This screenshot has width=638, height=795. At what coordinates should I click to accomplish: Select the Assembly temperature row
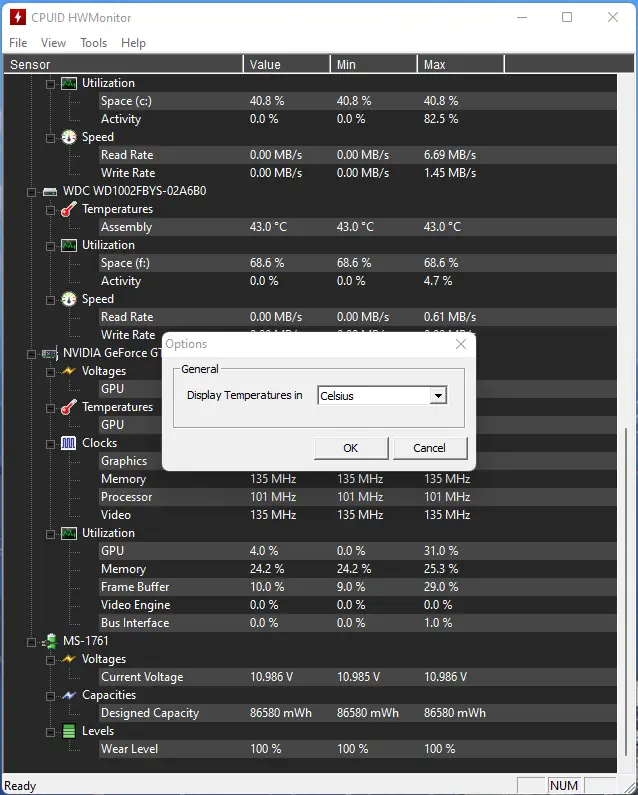point(358,227)
